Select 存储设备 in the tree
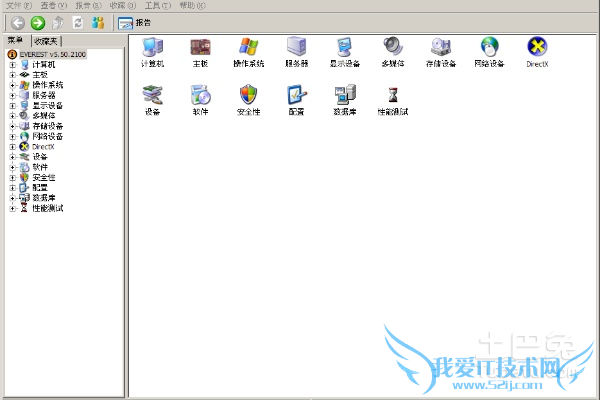This screenshot has height=400, width=600. pos(47,126)
